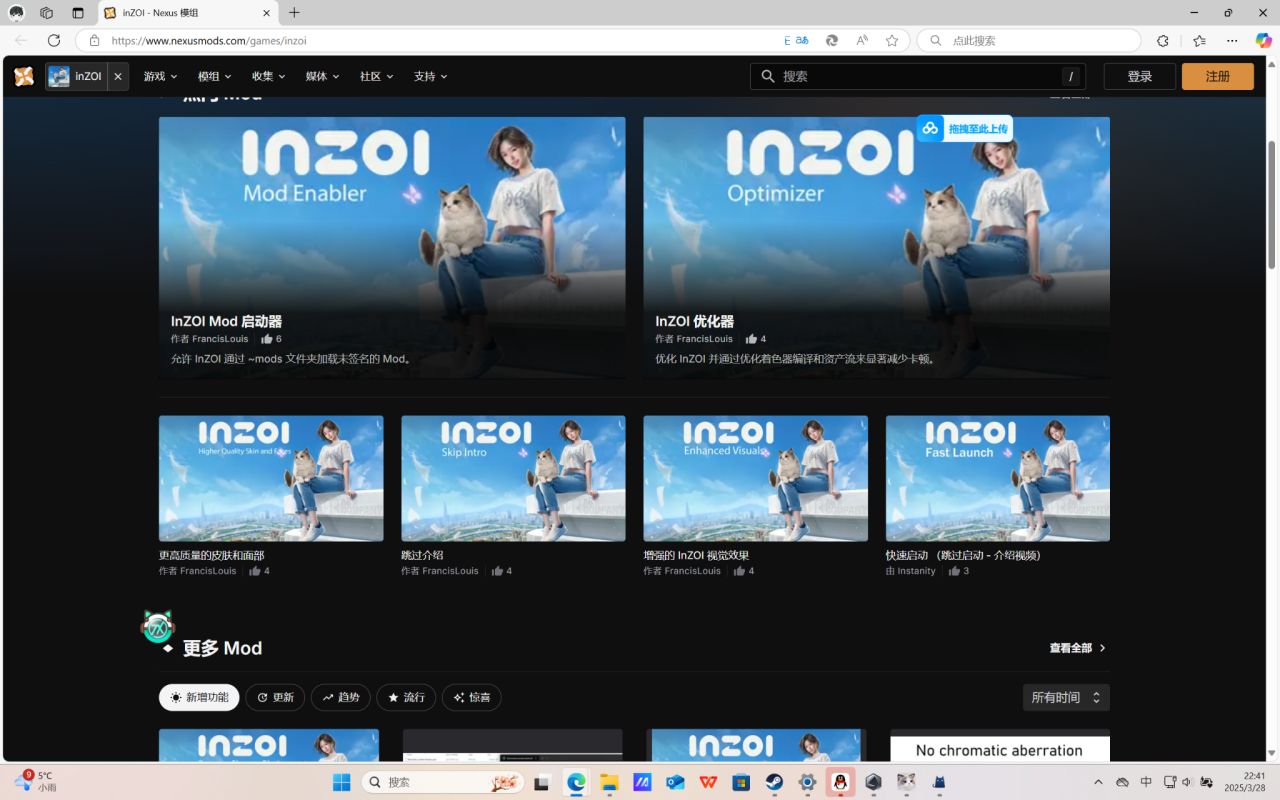Click 查看全部 next to 更多 Mod
The width and height of the screenshot is (1280, 800).
(1077, 648)
